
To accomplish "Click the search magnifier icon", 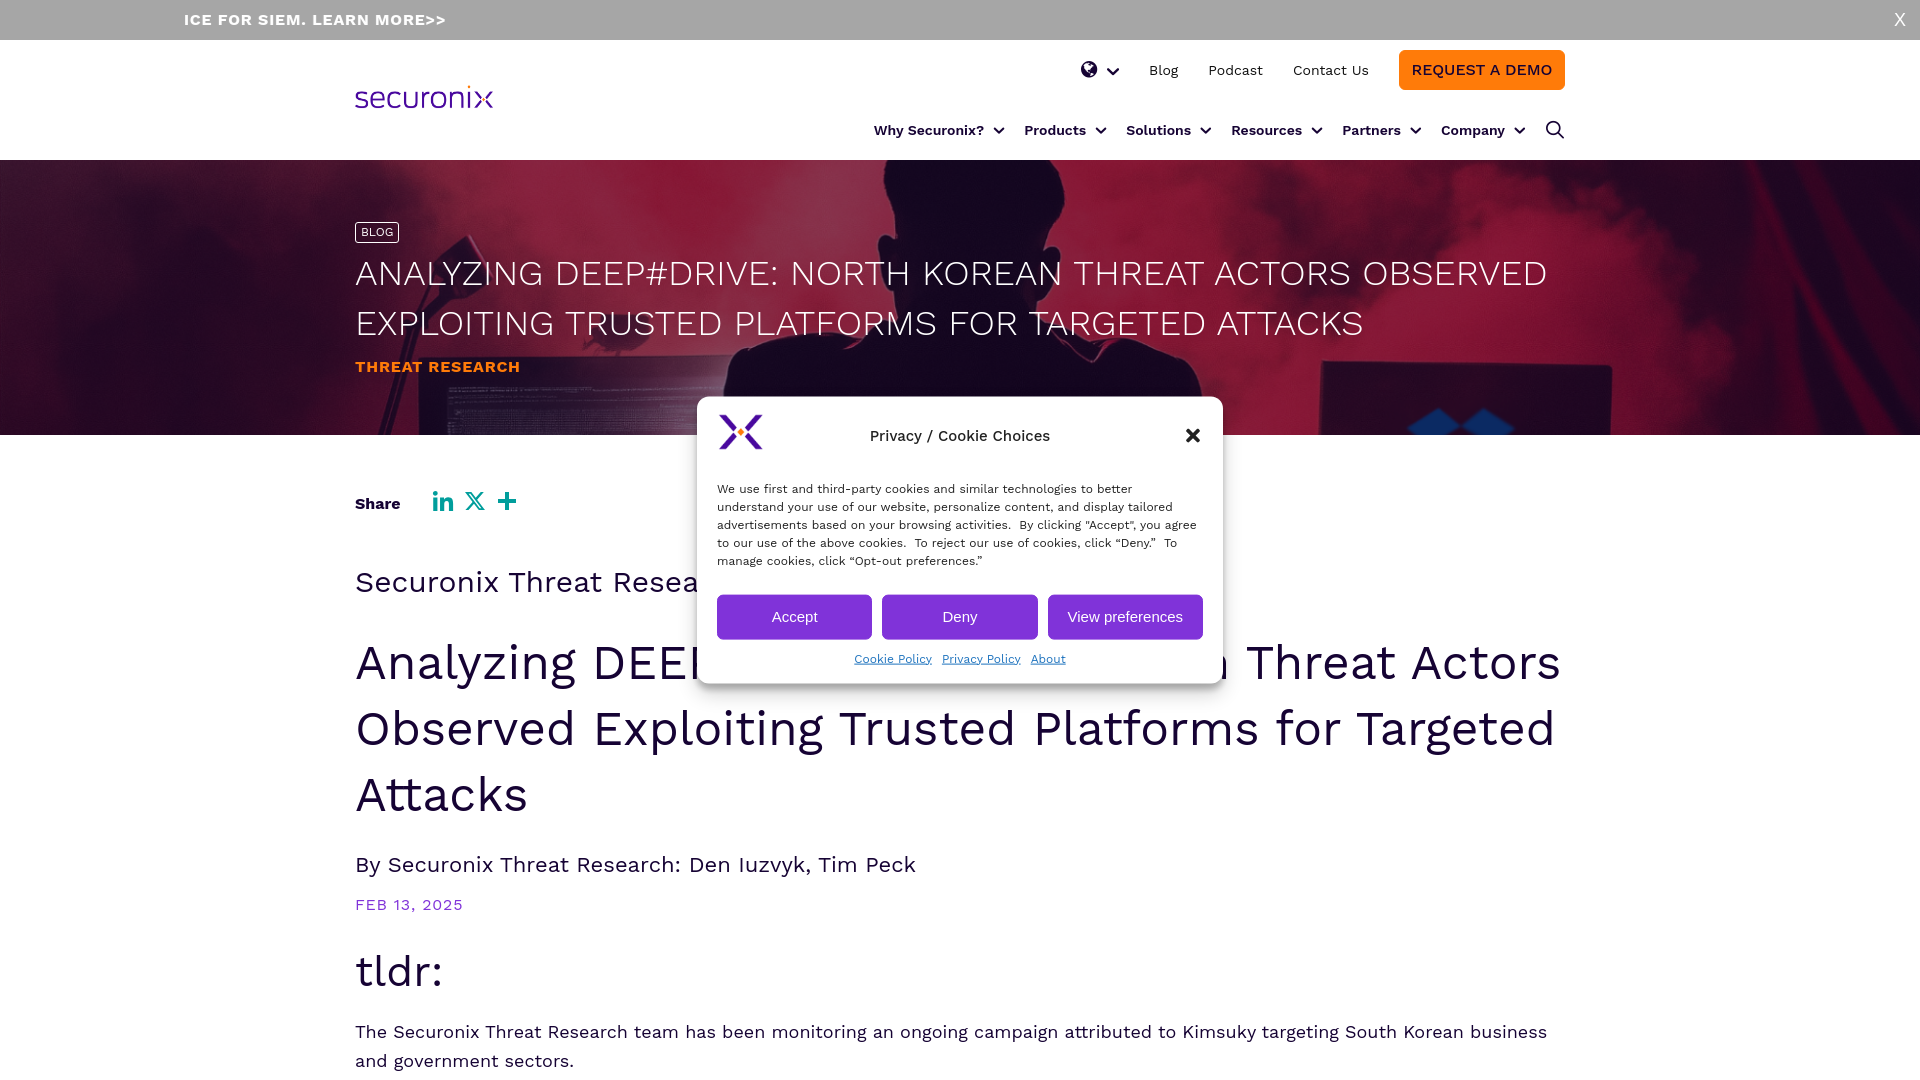I will click(x=1555, y=129).
